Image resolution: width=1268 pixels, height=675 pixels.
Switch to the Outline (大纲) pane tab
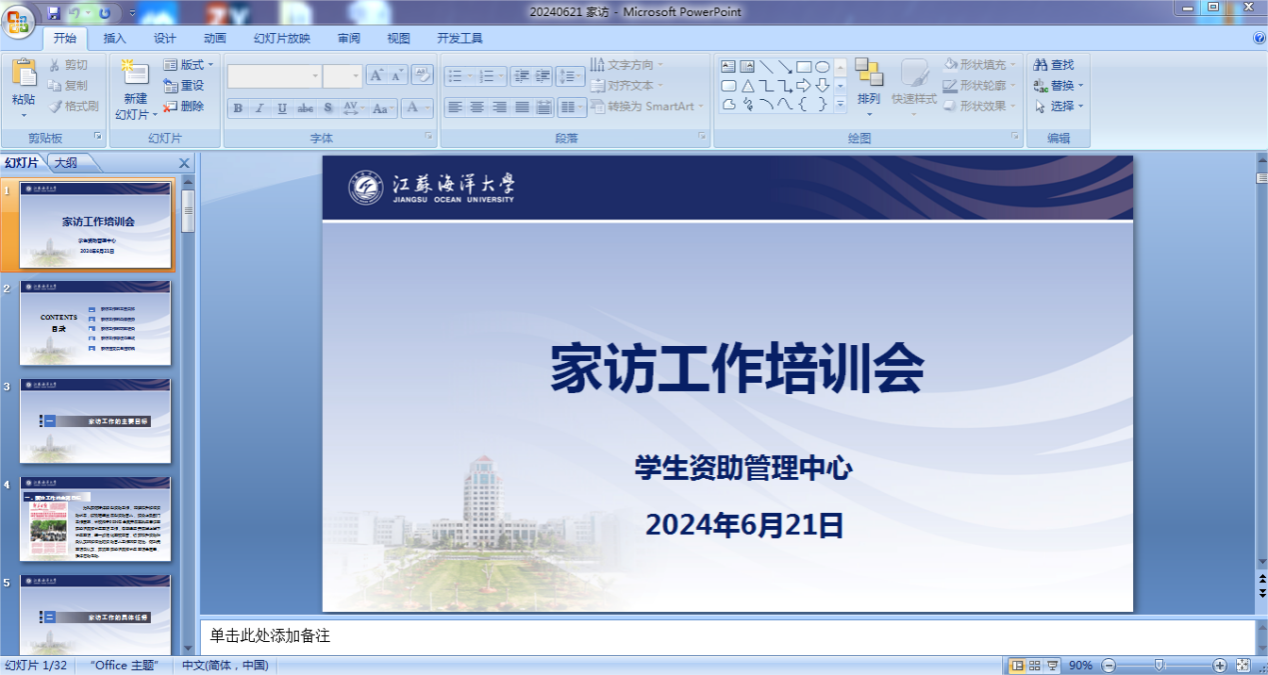point(66,162)
